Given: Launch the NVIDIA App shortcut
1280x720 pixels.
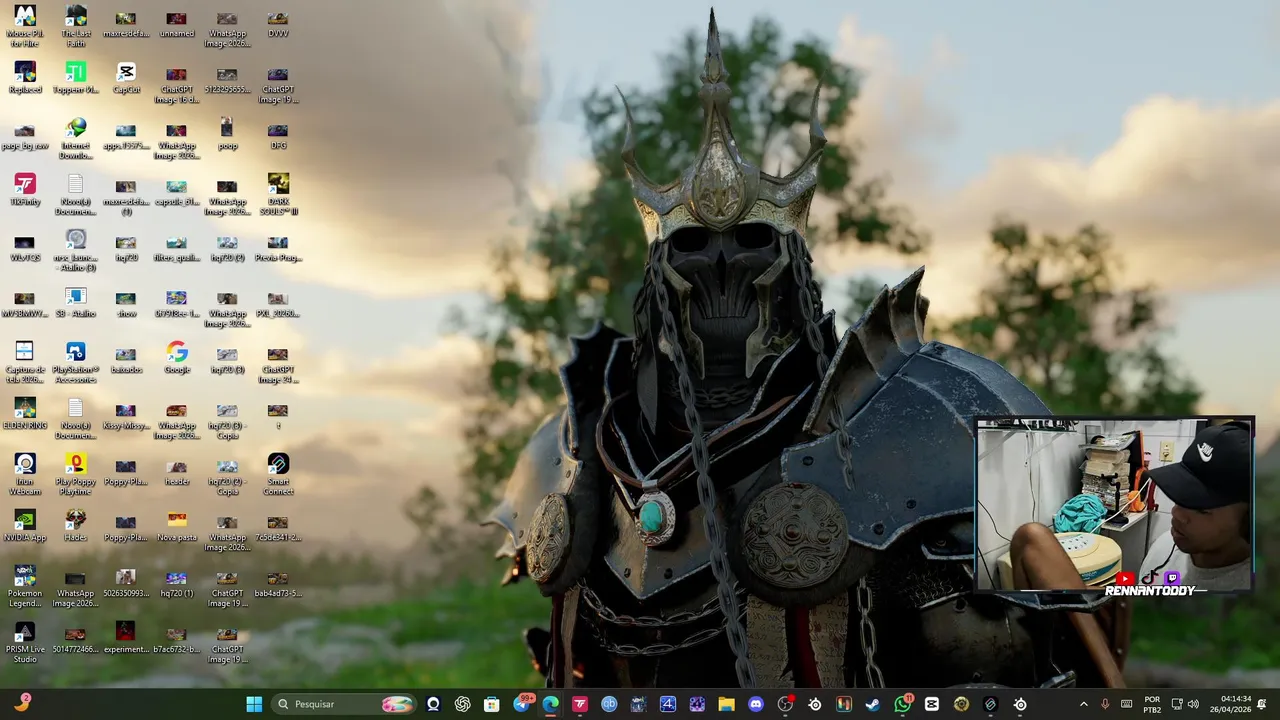Looking at the screenshot, I should (x=25, y=526).
